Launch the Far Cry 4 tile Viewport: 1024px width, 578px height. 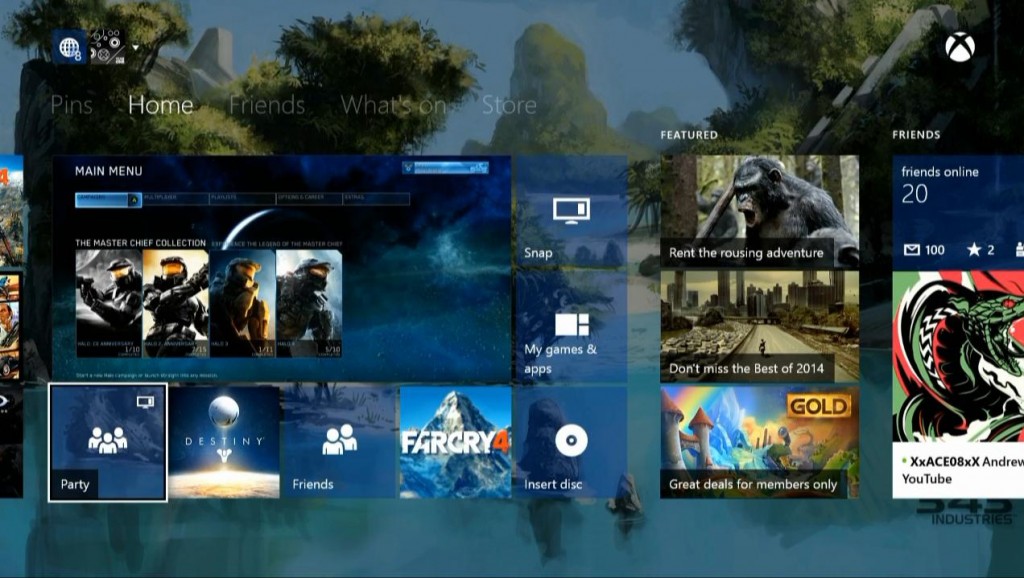coord(455,442)
